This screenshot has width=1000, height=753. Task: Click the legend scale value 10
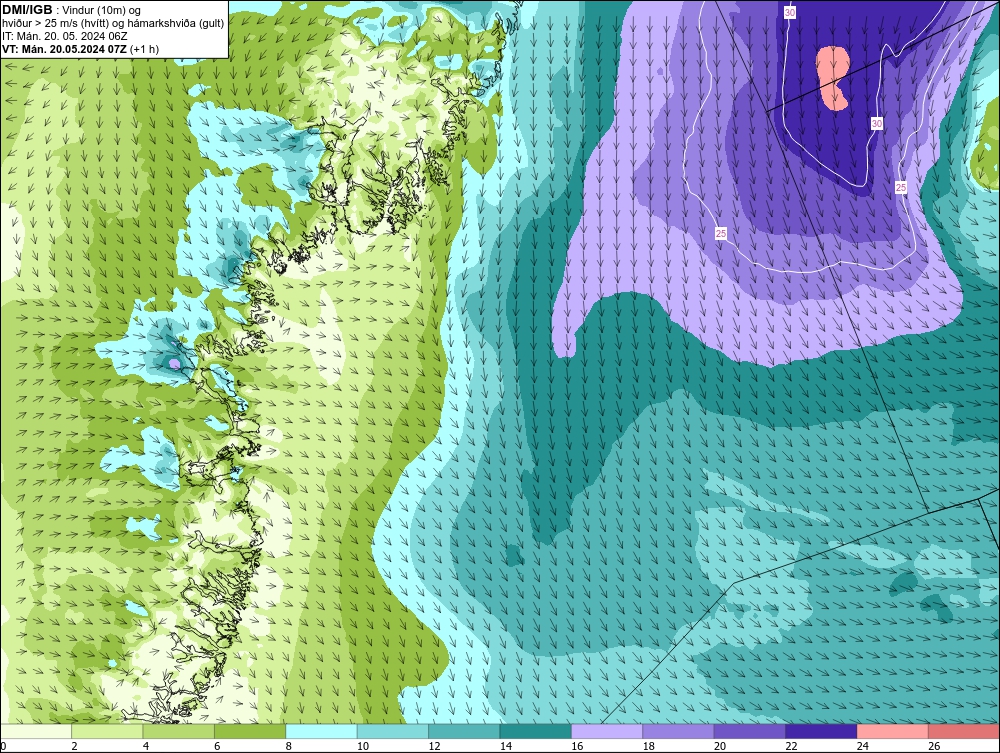point(362,746)
